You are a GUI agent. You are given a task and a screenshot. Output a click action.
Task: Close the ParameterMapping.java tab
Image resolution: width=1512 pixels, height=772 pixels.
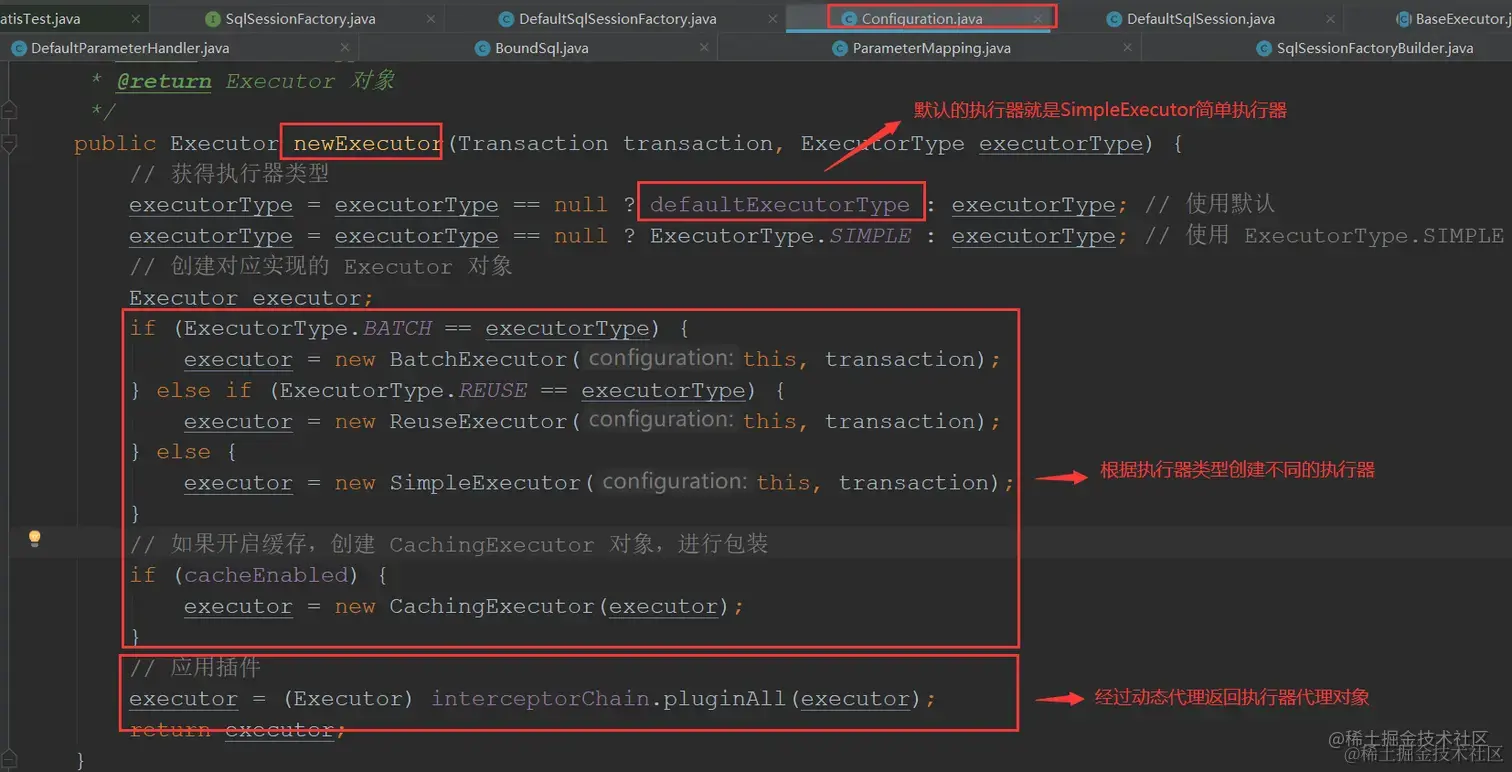[x=1128, y=48]
